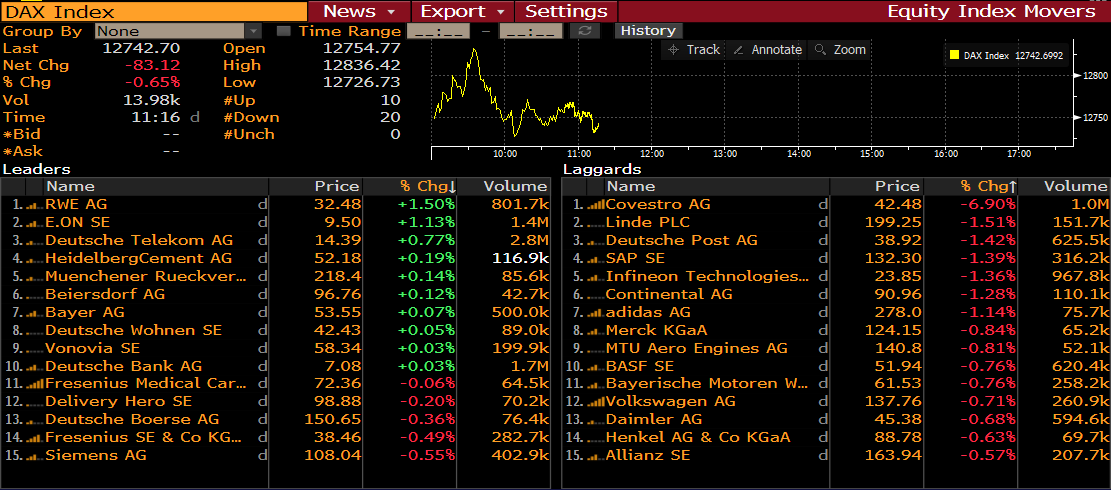Click the Export menu label
The width and height of the screenshot is (1111, 490).
[453, 11]
